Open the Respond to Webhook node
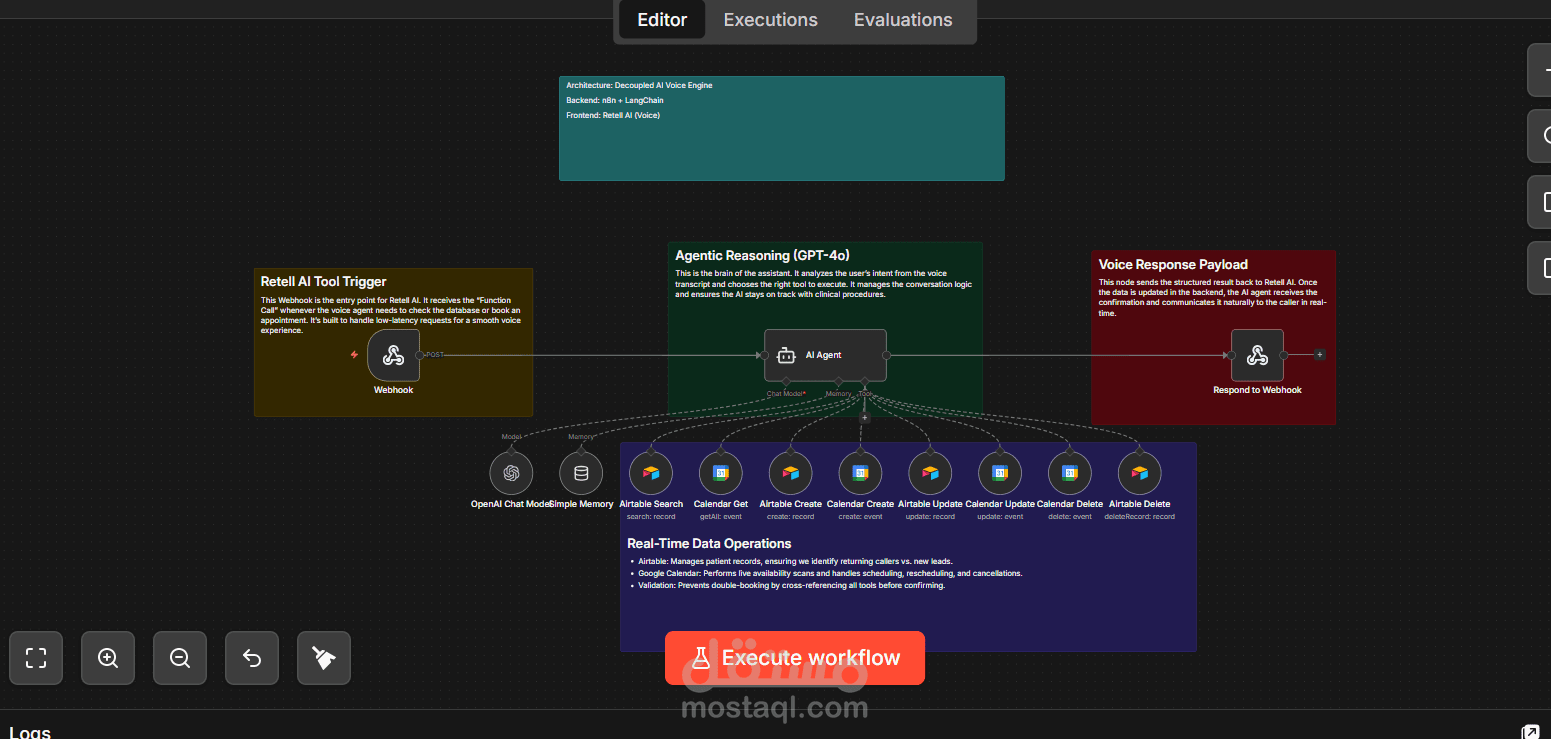1551x739 pixels. pyautogui.click(x=1257, y=355)
